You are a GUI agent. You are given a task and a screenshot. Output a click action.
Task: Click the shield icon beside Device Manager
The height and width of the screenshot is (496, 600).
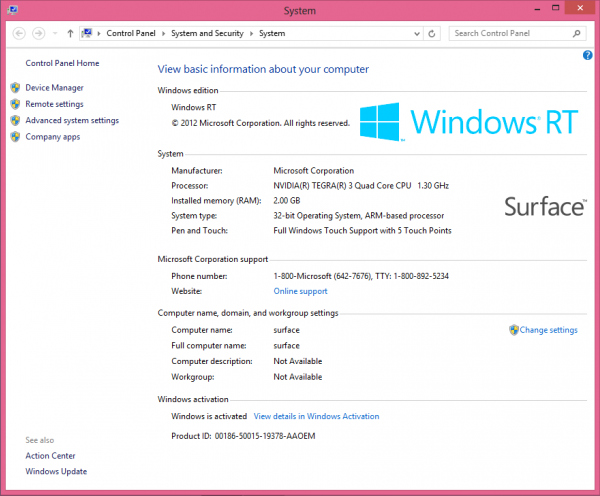coord(15,88)
